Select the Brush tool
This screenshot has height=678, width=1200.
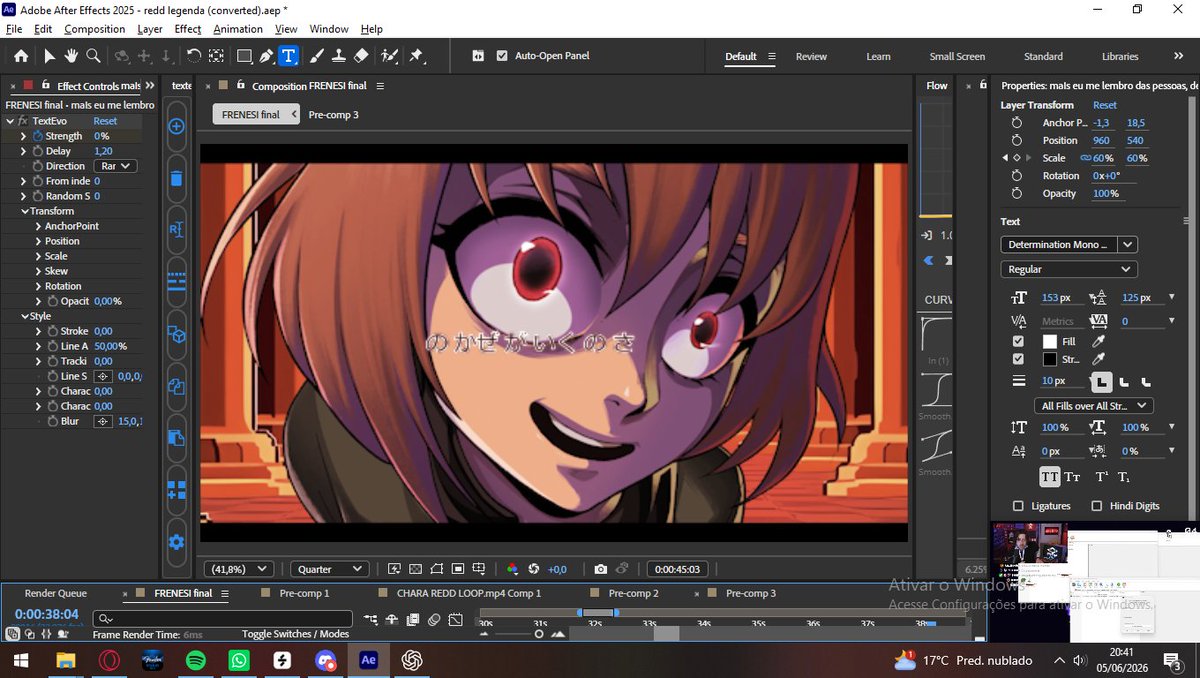coord(317,56)
